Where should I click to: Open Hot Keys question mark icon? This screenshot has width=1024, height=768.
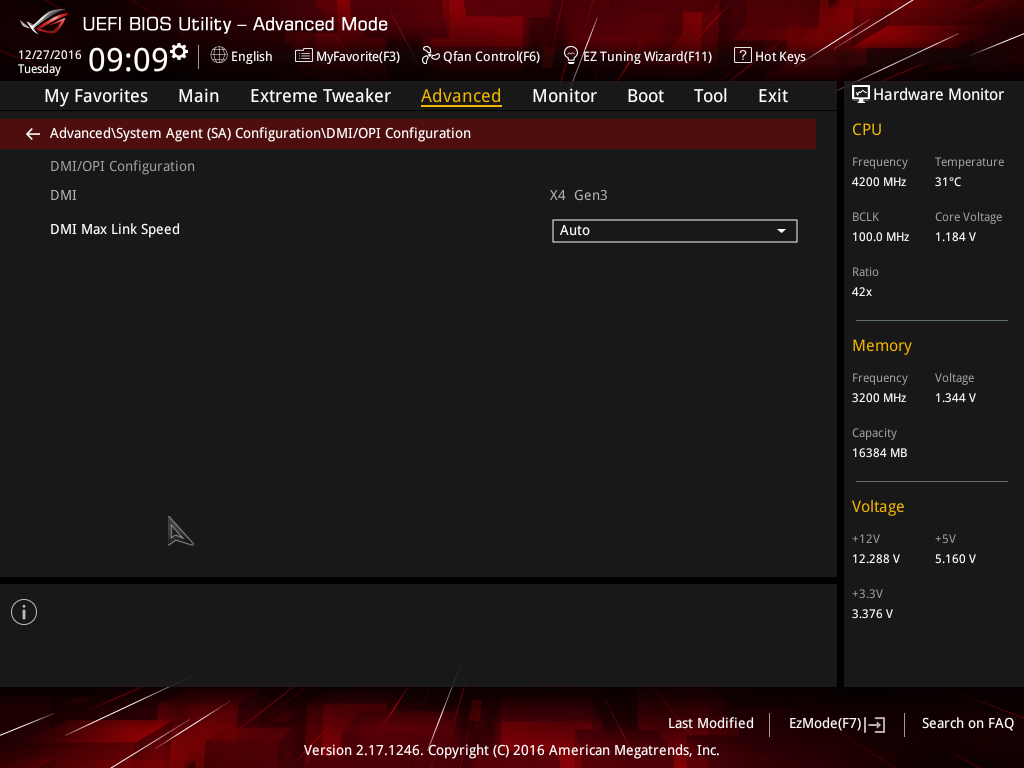(742, 56)
